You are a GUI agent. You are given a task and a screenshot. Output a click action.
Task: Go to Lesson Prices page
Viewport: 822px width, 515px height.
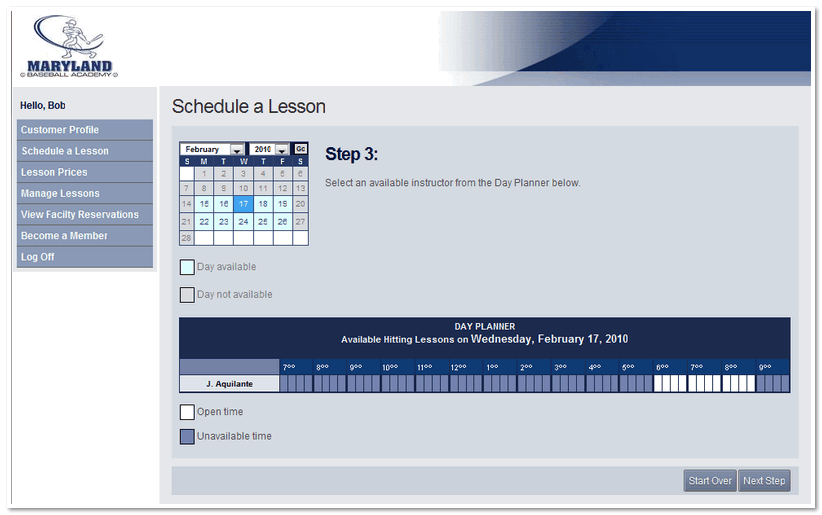[85, 172]
